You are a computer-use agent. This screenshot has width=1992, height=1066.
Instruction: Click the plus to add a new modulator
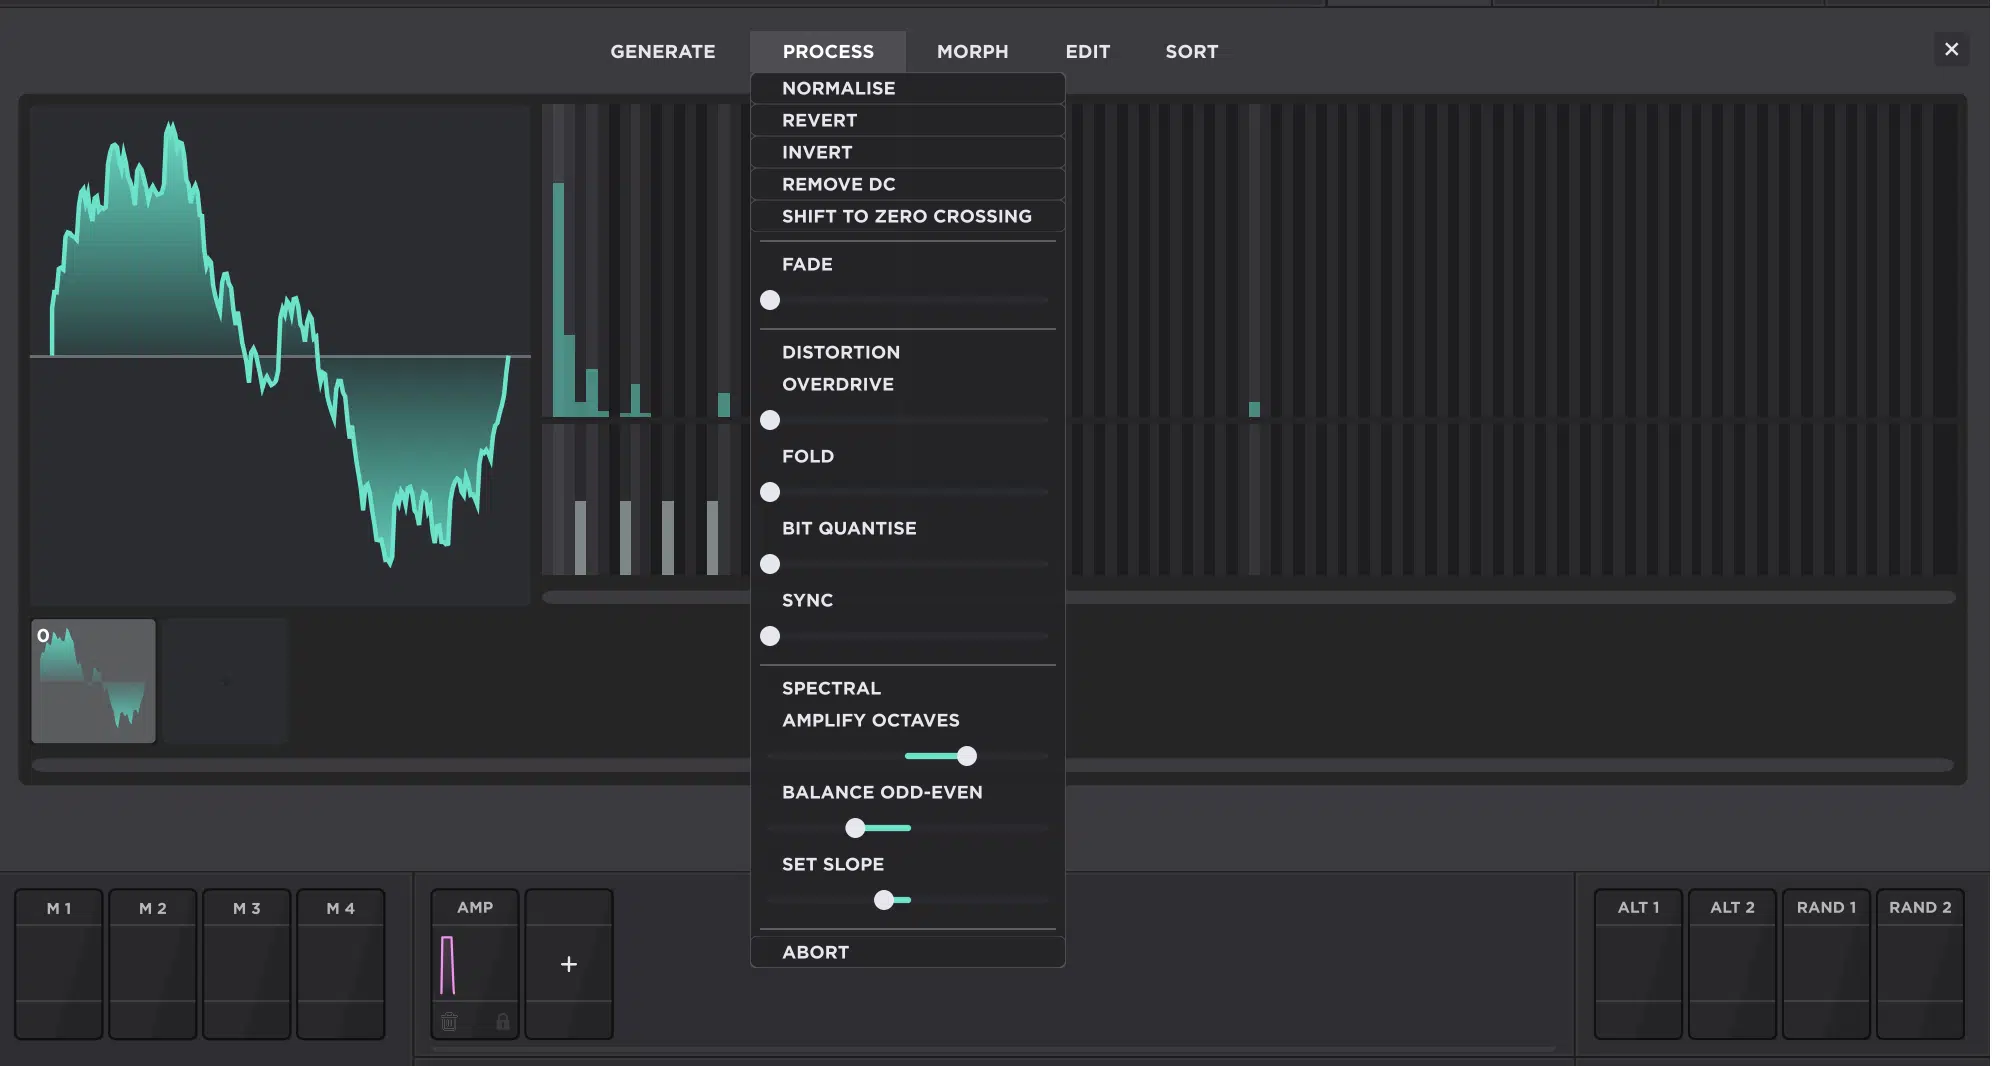pos(568,964)
